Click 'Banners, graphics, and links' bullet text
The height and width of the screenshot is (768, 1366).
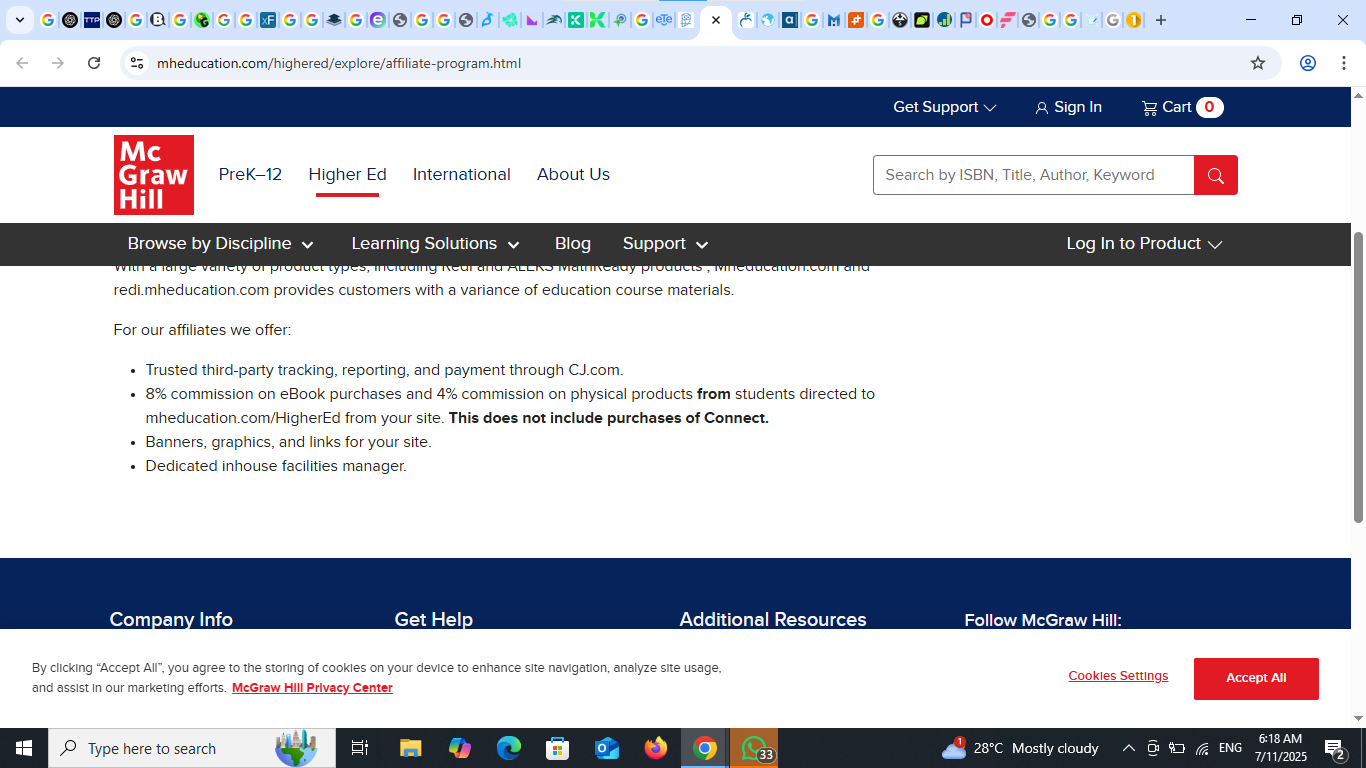(288, 442)
